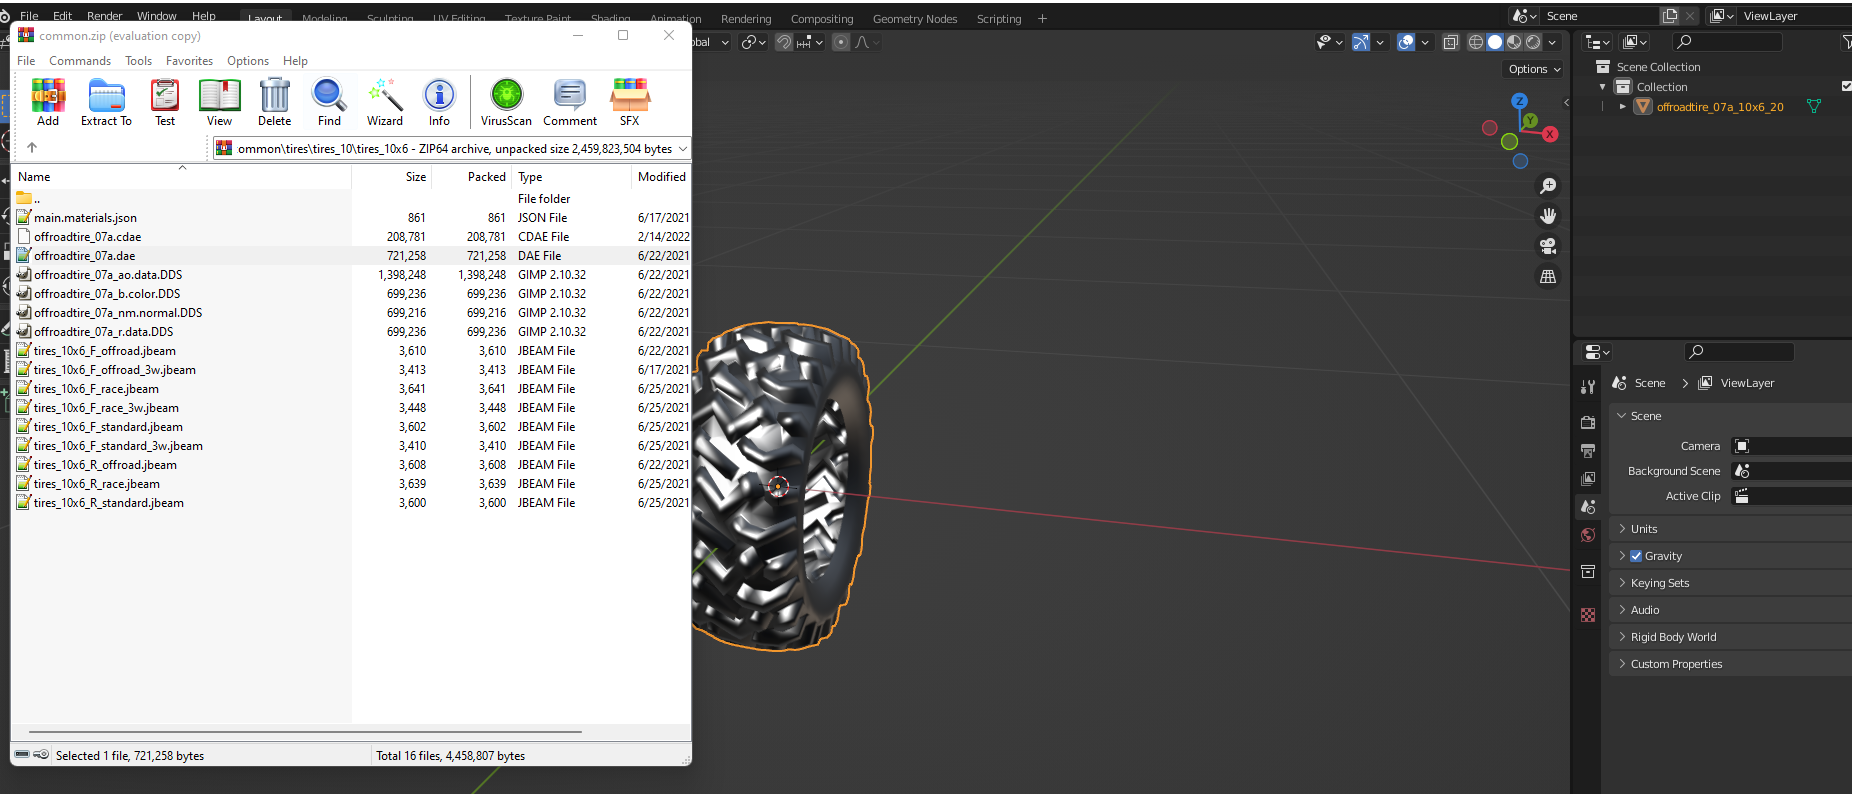Uncheck the Gravity checkbox
1852x794 pixels.
1636,556
